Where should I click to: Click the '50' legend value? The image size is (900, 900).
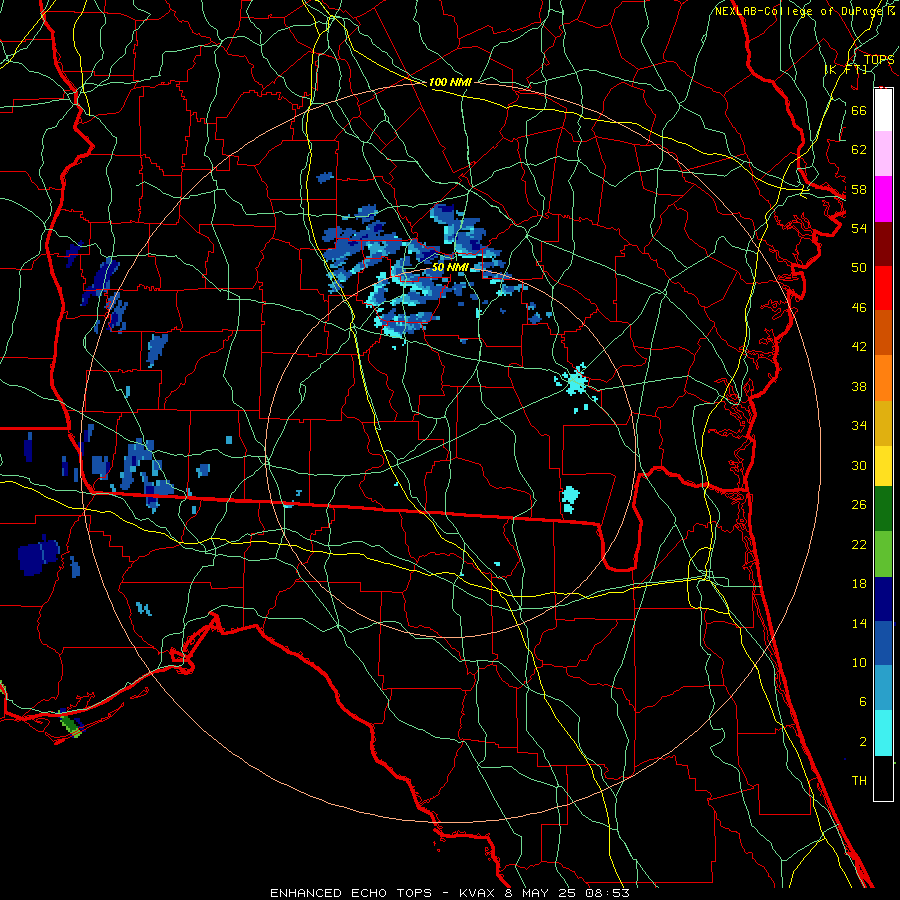coord(859,268)
